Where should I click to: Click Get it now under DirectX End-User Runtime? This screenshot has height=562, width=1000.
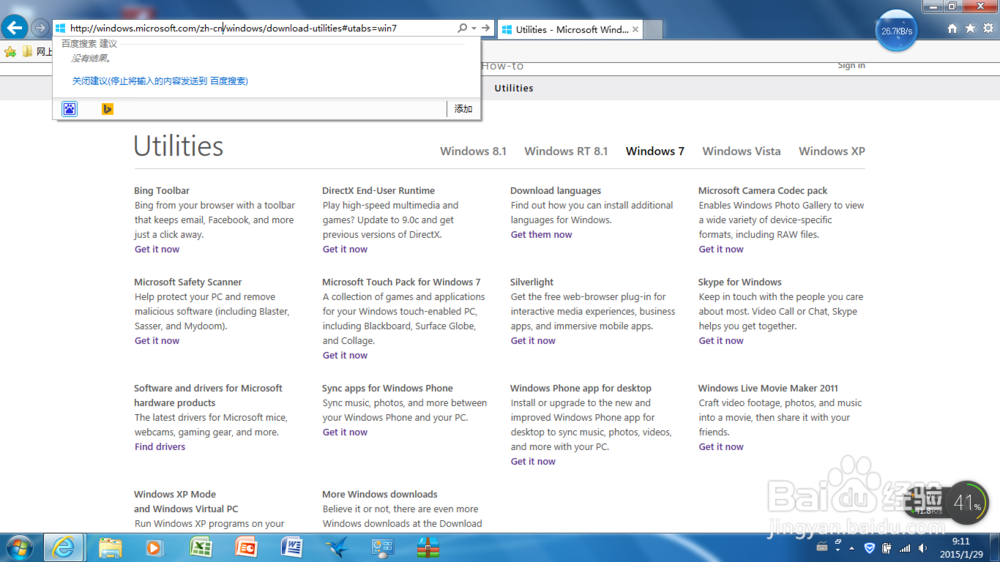(345, 249)
